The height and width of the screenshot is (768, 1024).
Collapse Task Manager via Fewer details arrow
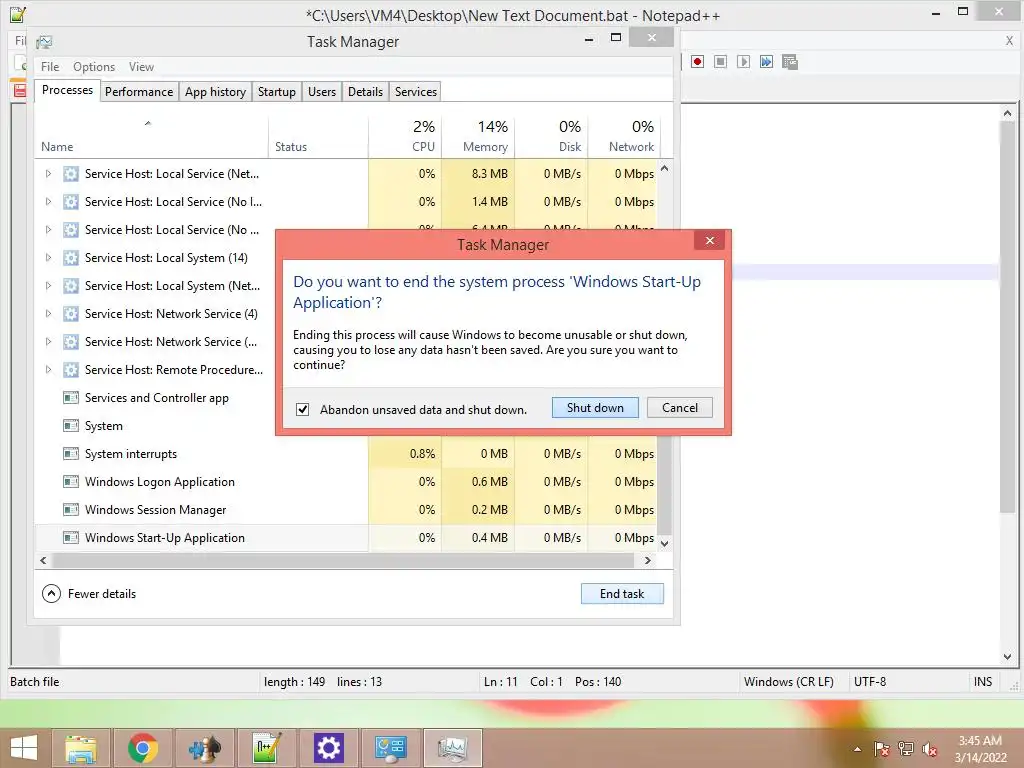(51, 594)
